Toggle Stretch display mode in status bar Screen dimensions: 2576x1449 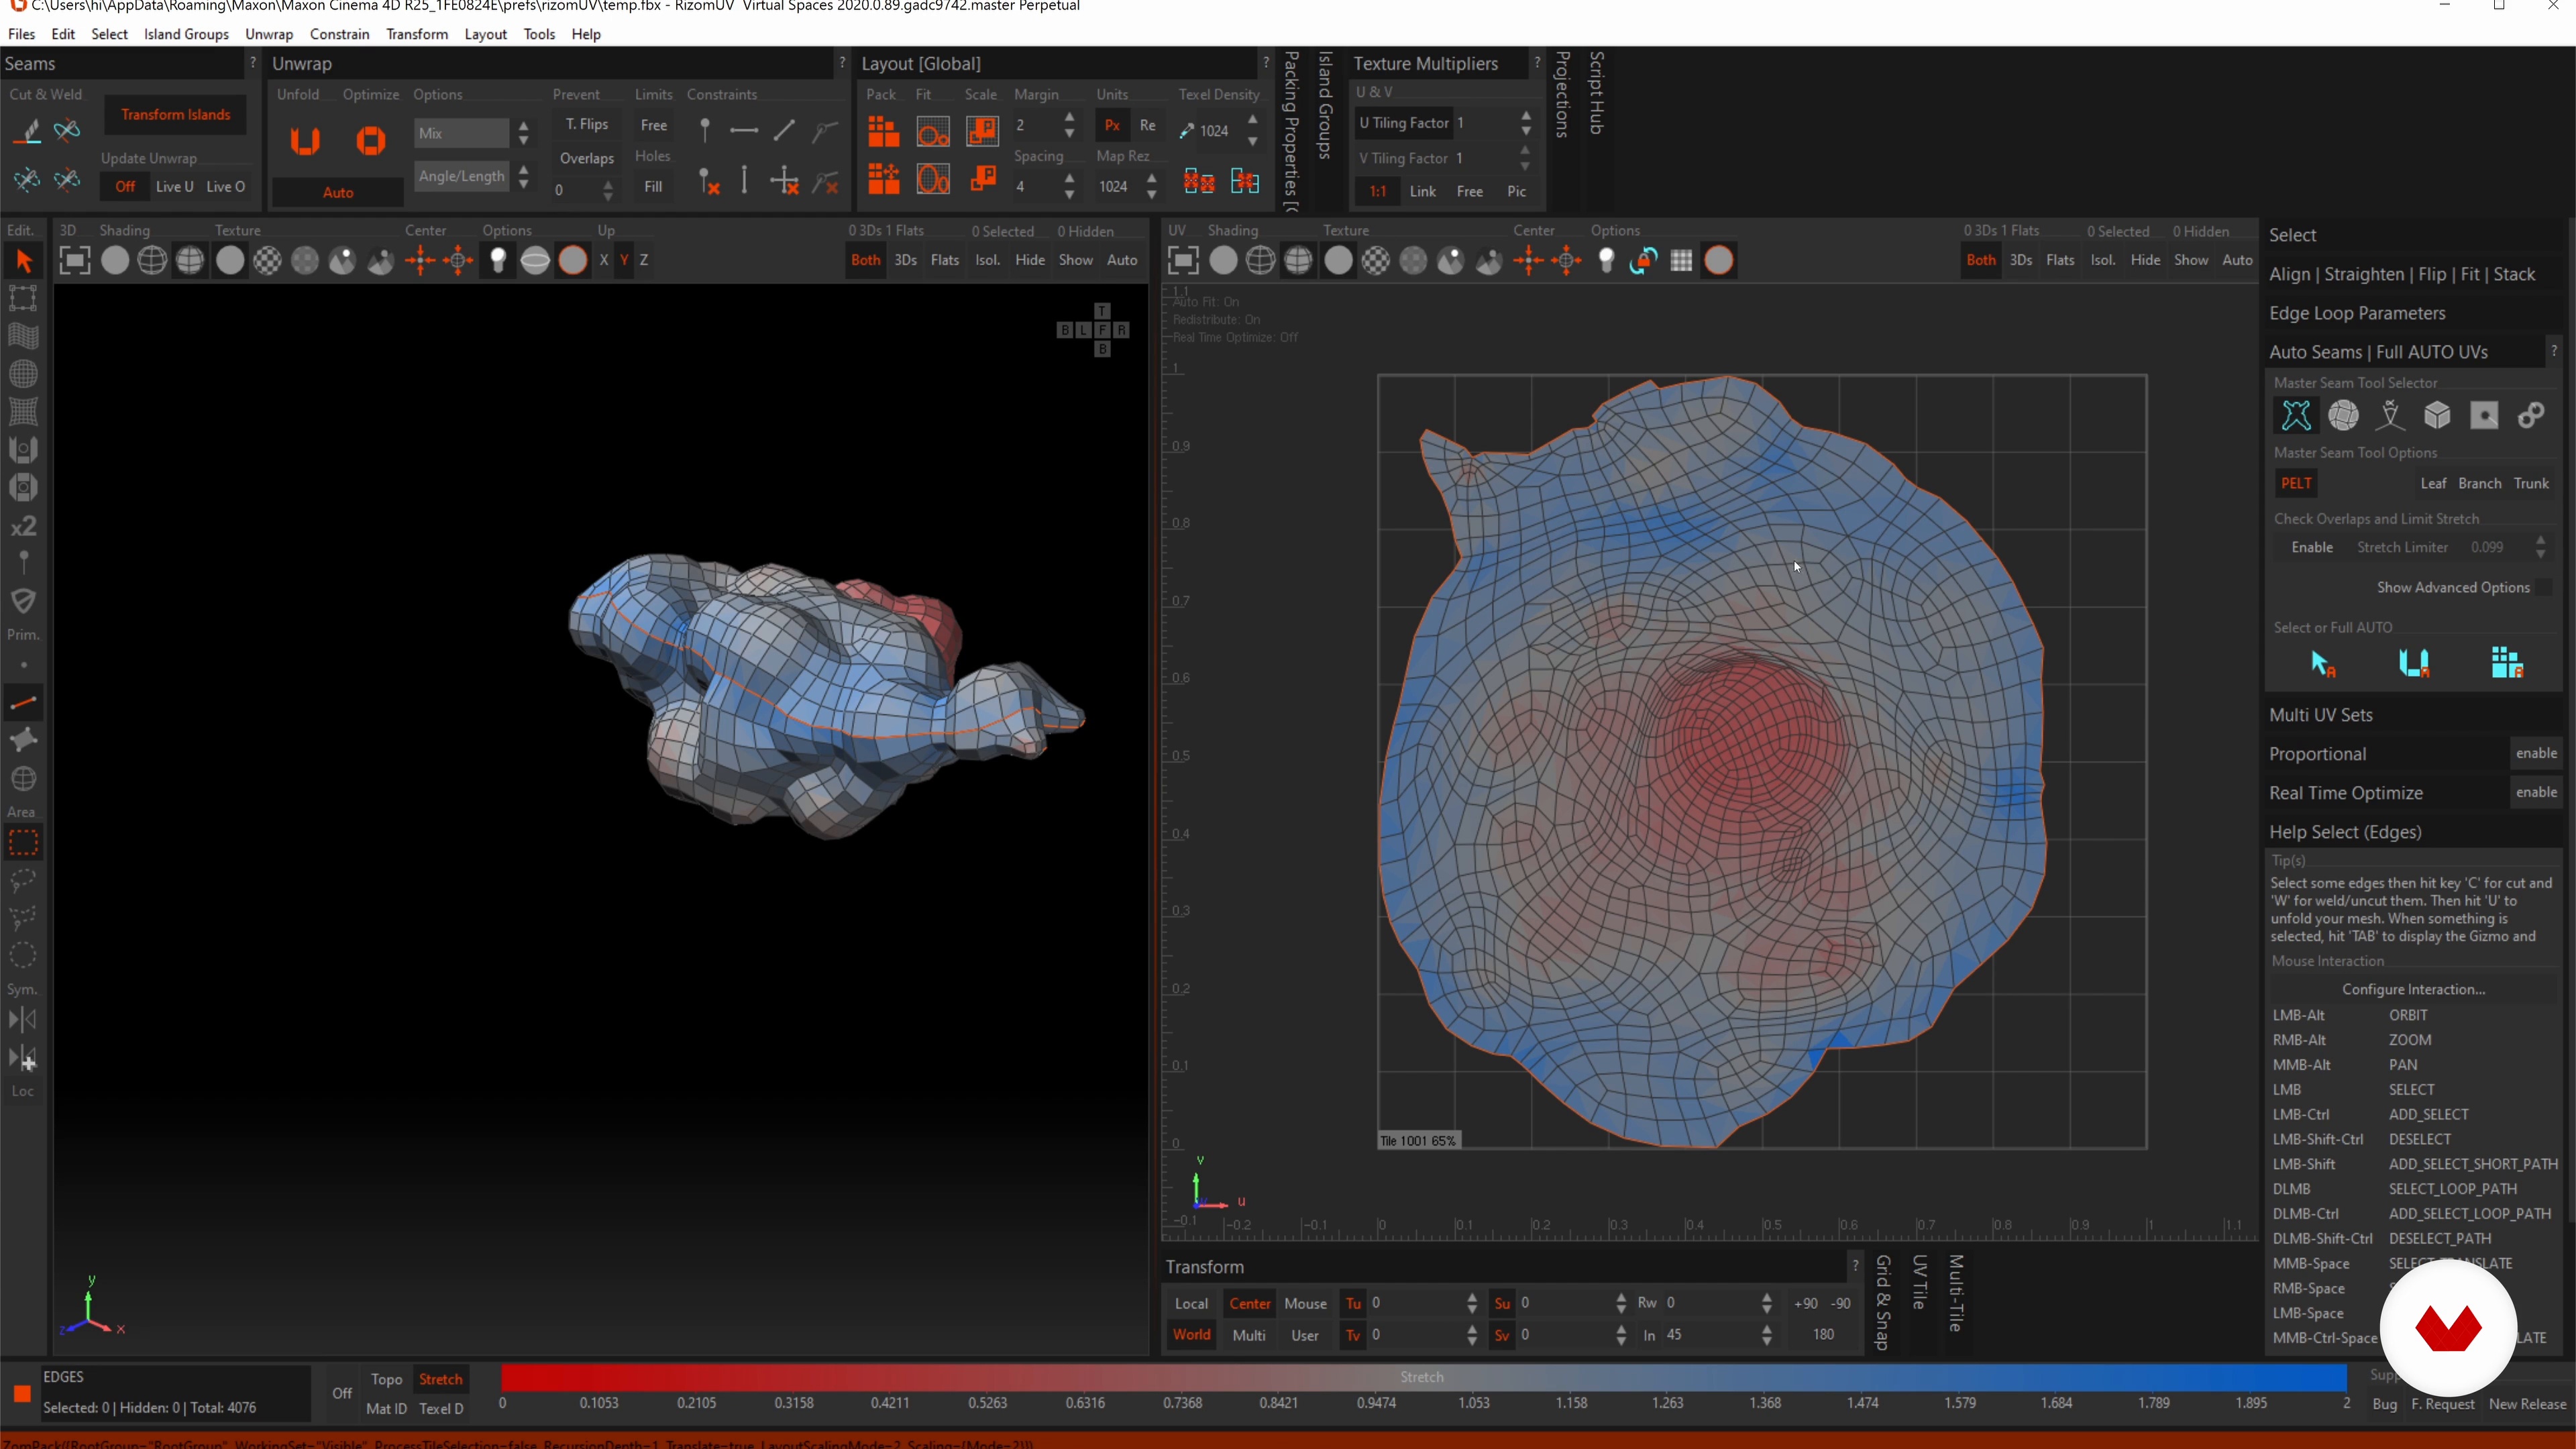pyautogui.click(x=440, y=1379)
